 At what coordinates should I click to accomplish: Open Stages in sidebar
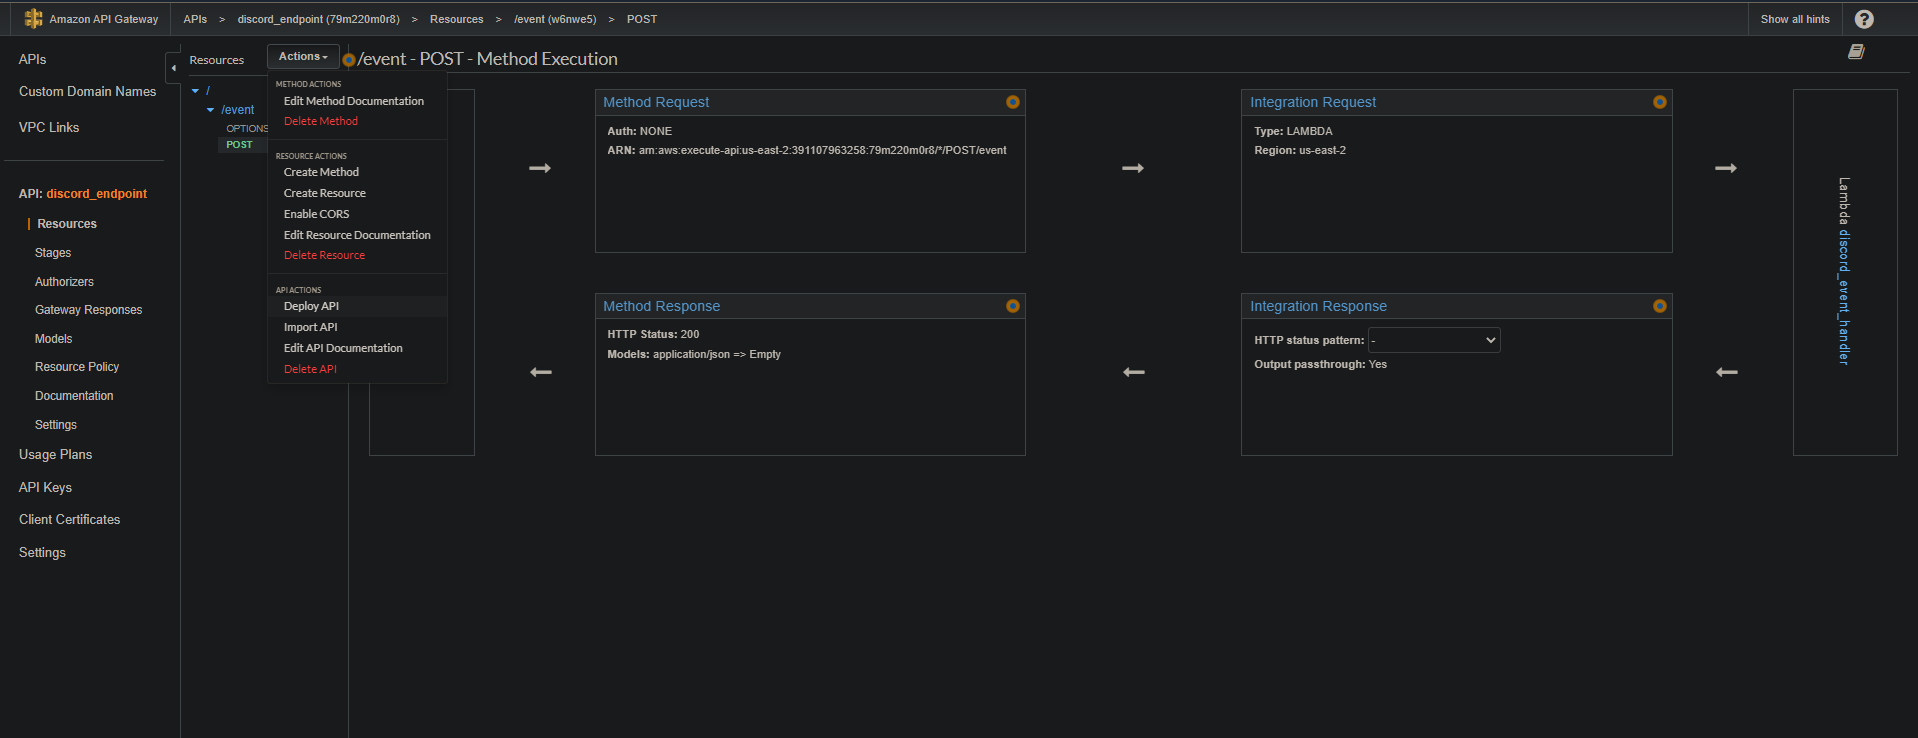[x=53, y=253]
